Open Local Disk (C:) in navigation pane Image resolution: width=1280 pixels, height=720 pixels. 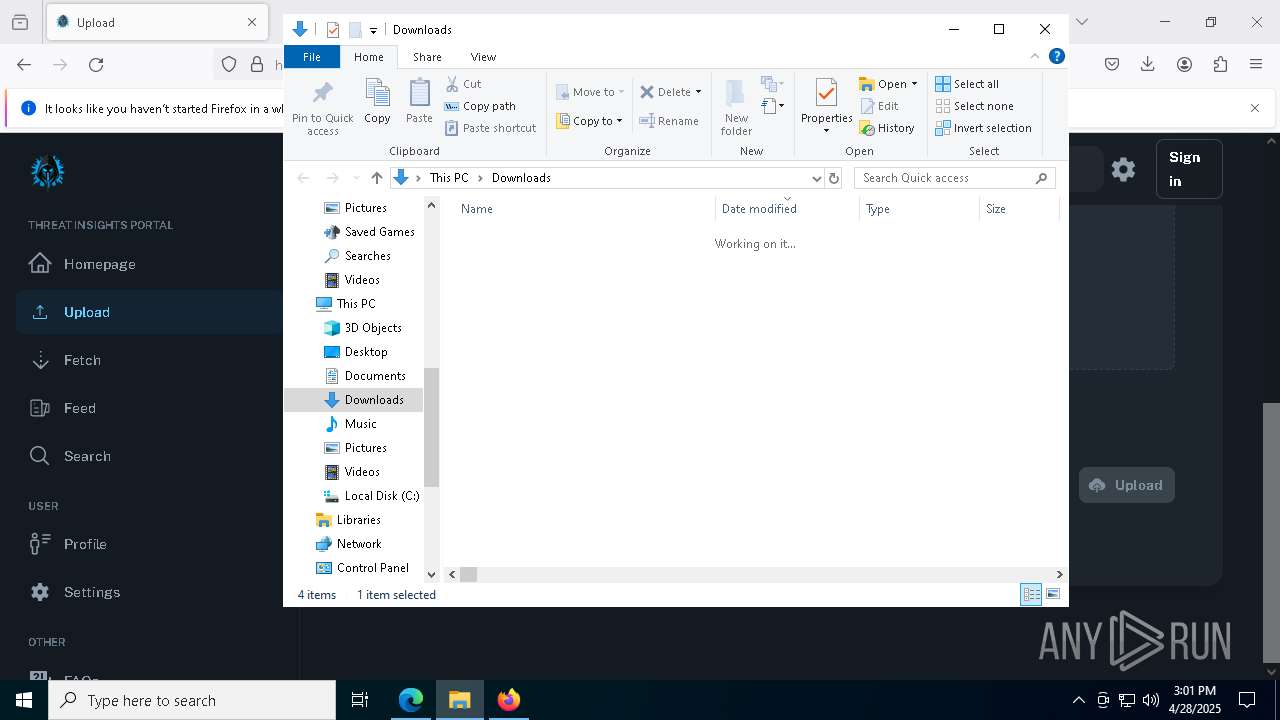point(371,496)
